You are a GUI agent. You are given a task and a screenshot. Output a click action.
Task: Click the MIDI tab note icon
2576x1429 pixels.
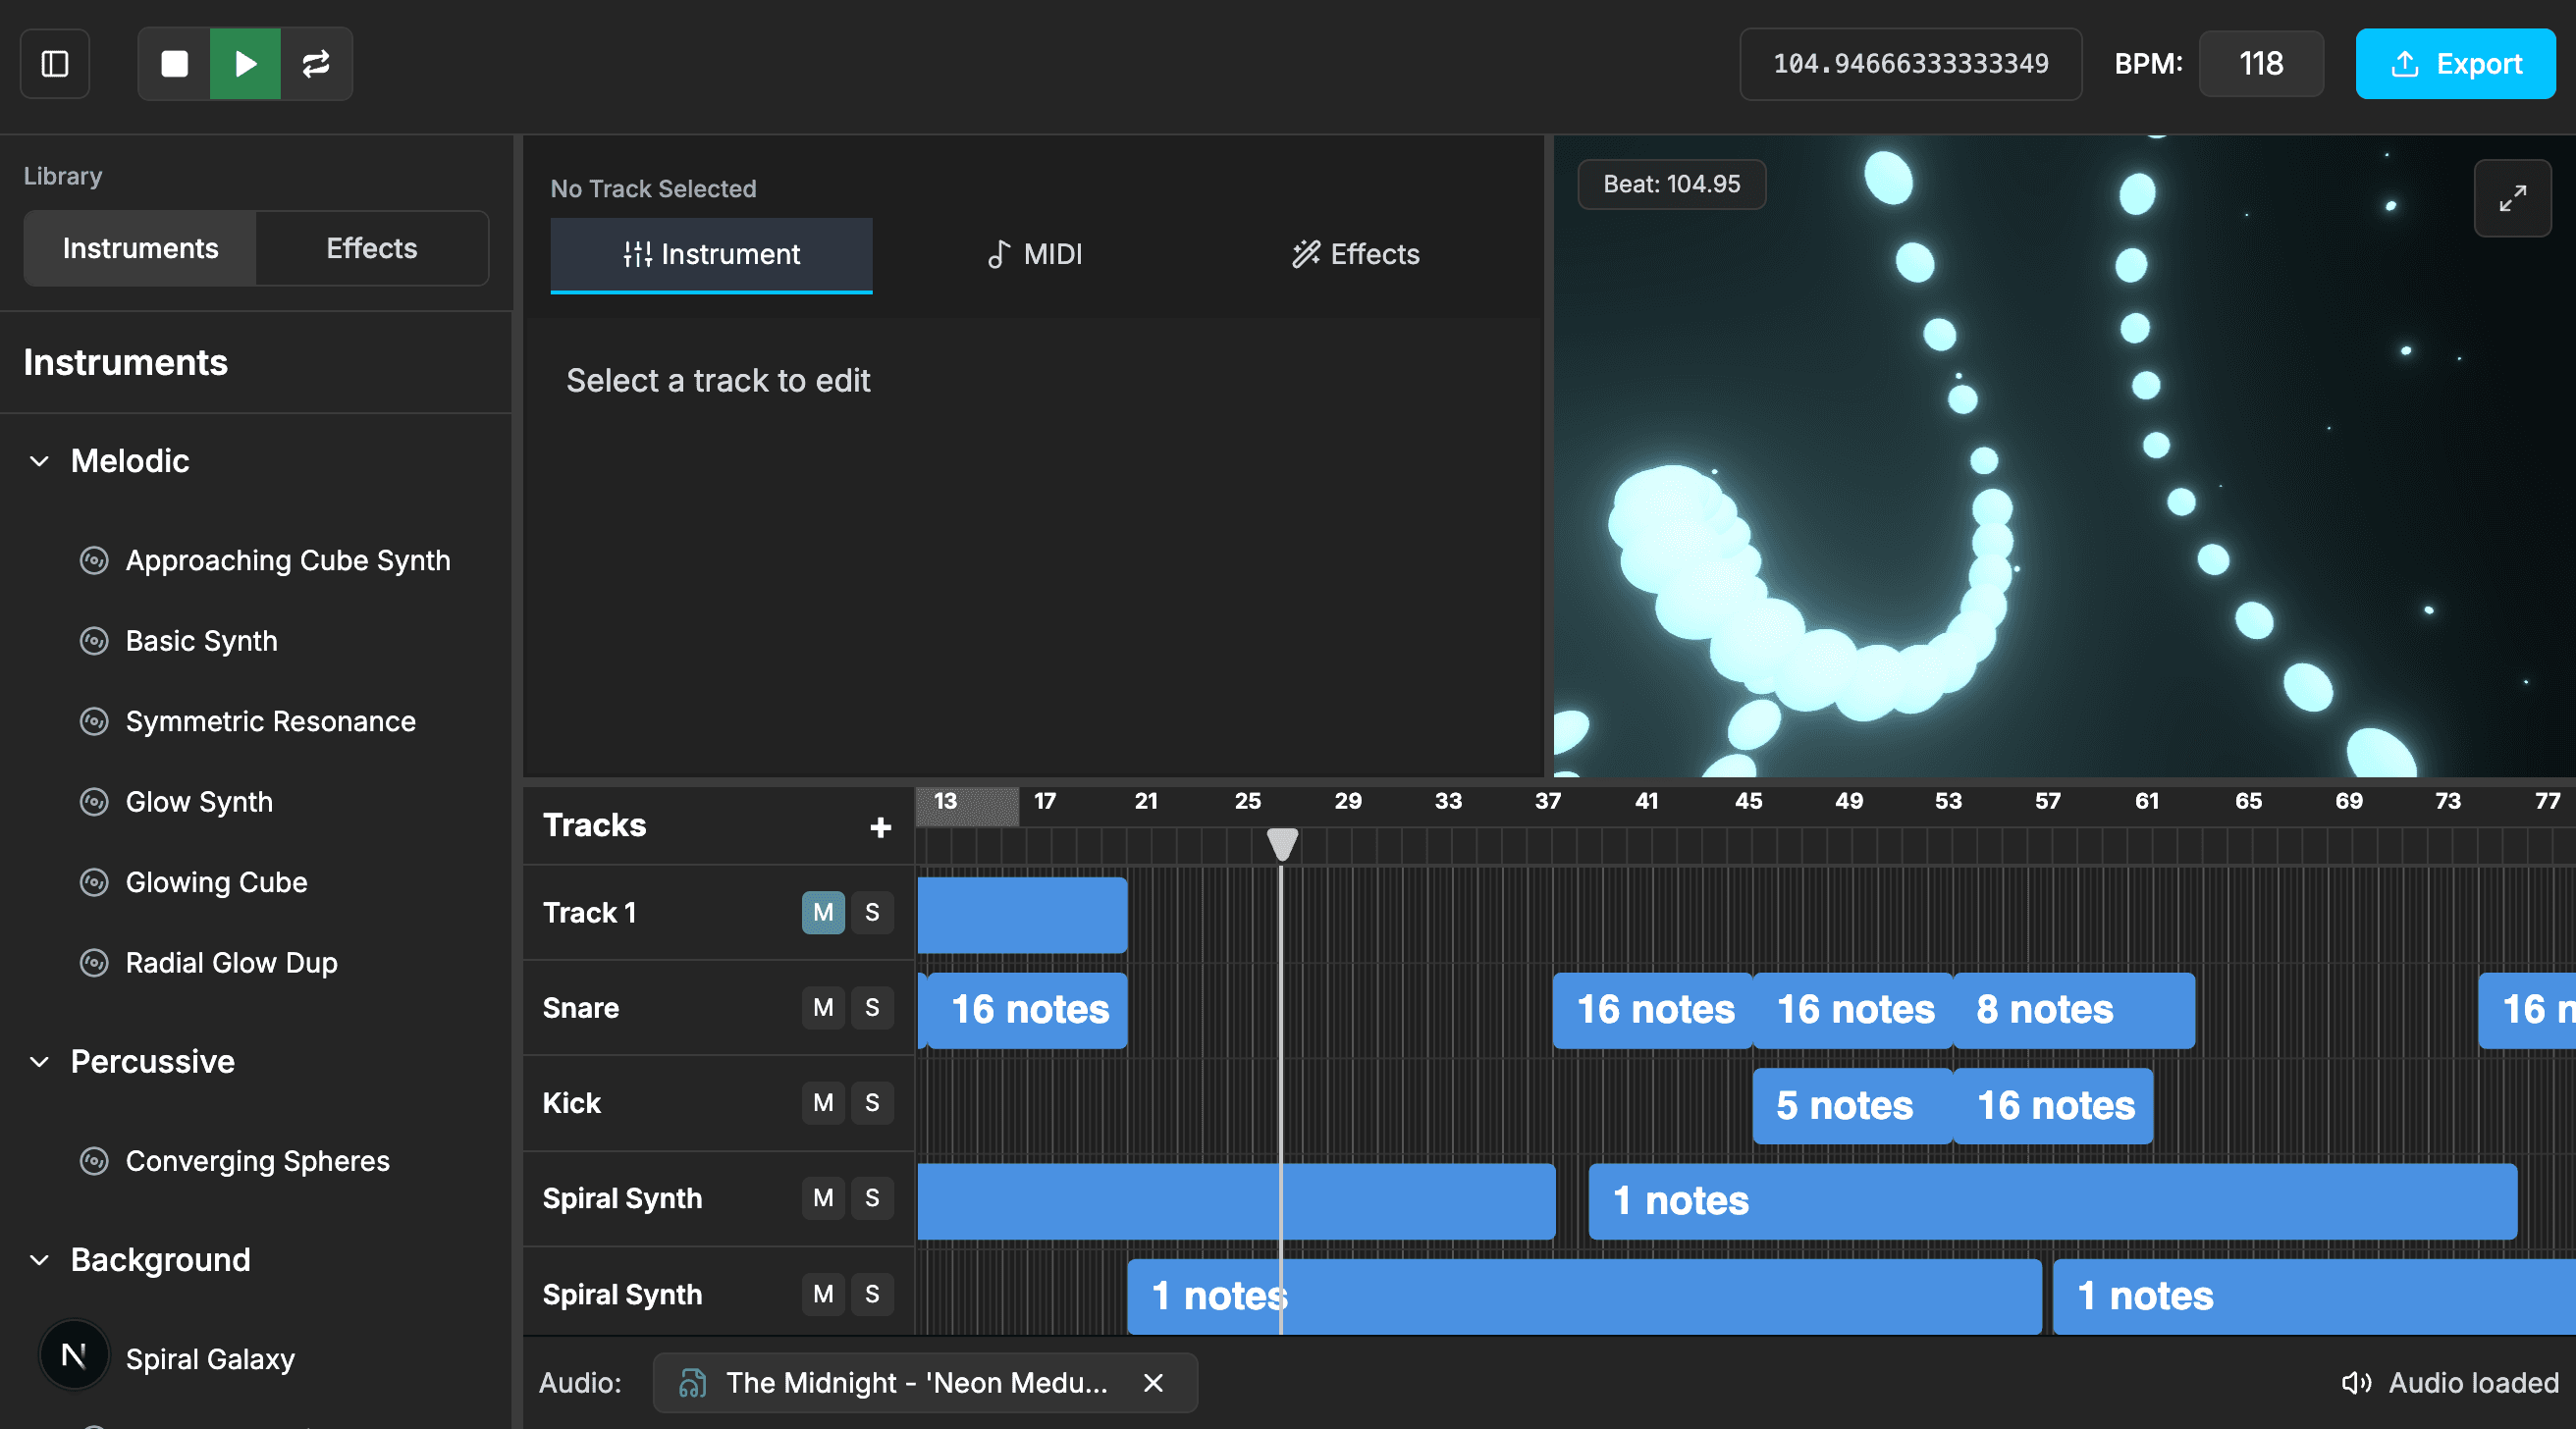click(998, 254)
